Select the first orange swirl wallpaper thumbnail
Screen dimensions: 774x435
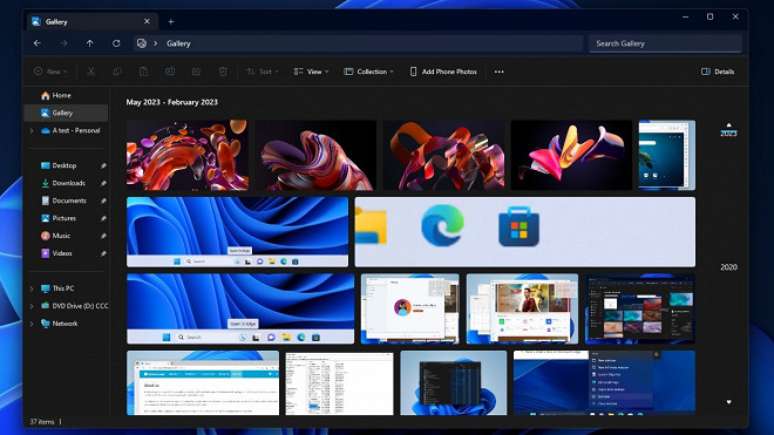tap(188, 155)
